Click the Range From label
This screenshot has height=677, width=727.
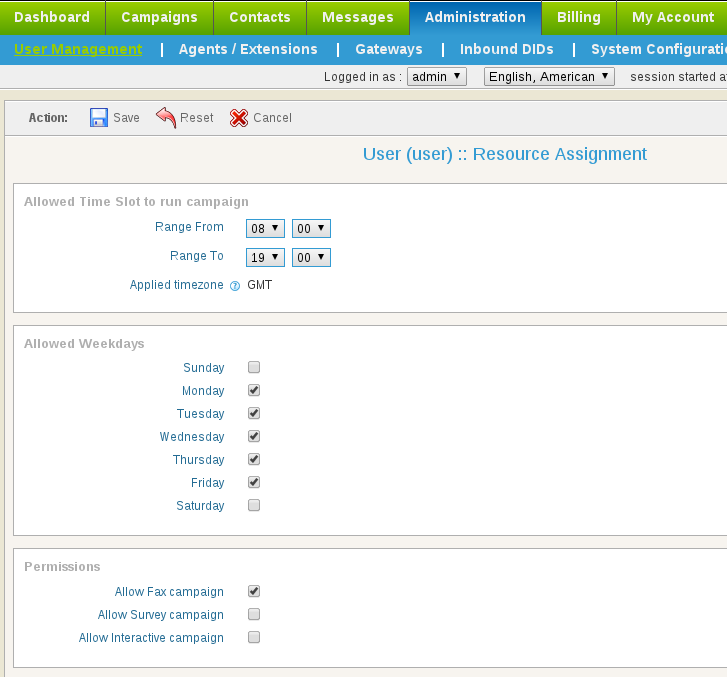coord(189,227)
